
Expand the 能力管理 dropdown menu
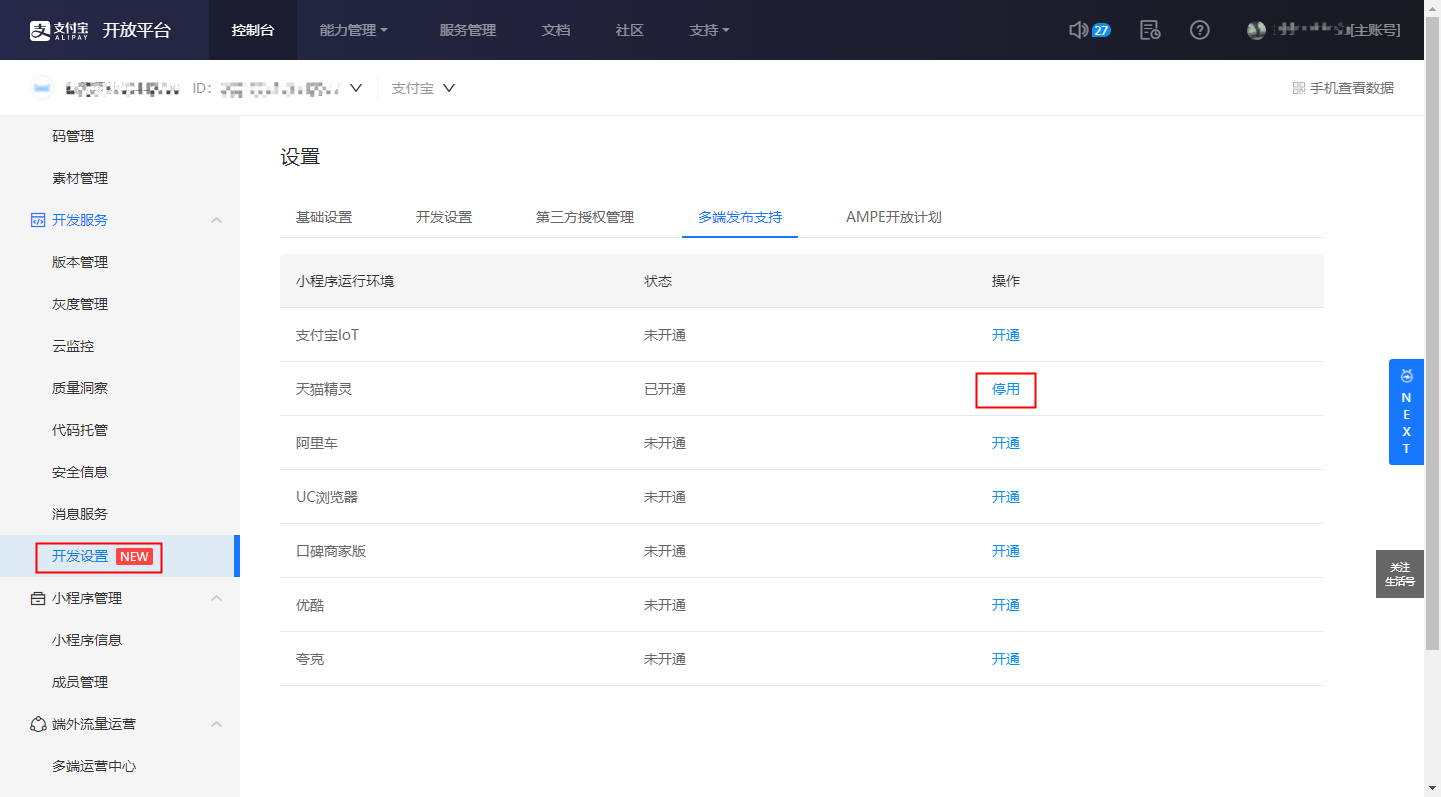pyautogui.click(x=354, y=30)
